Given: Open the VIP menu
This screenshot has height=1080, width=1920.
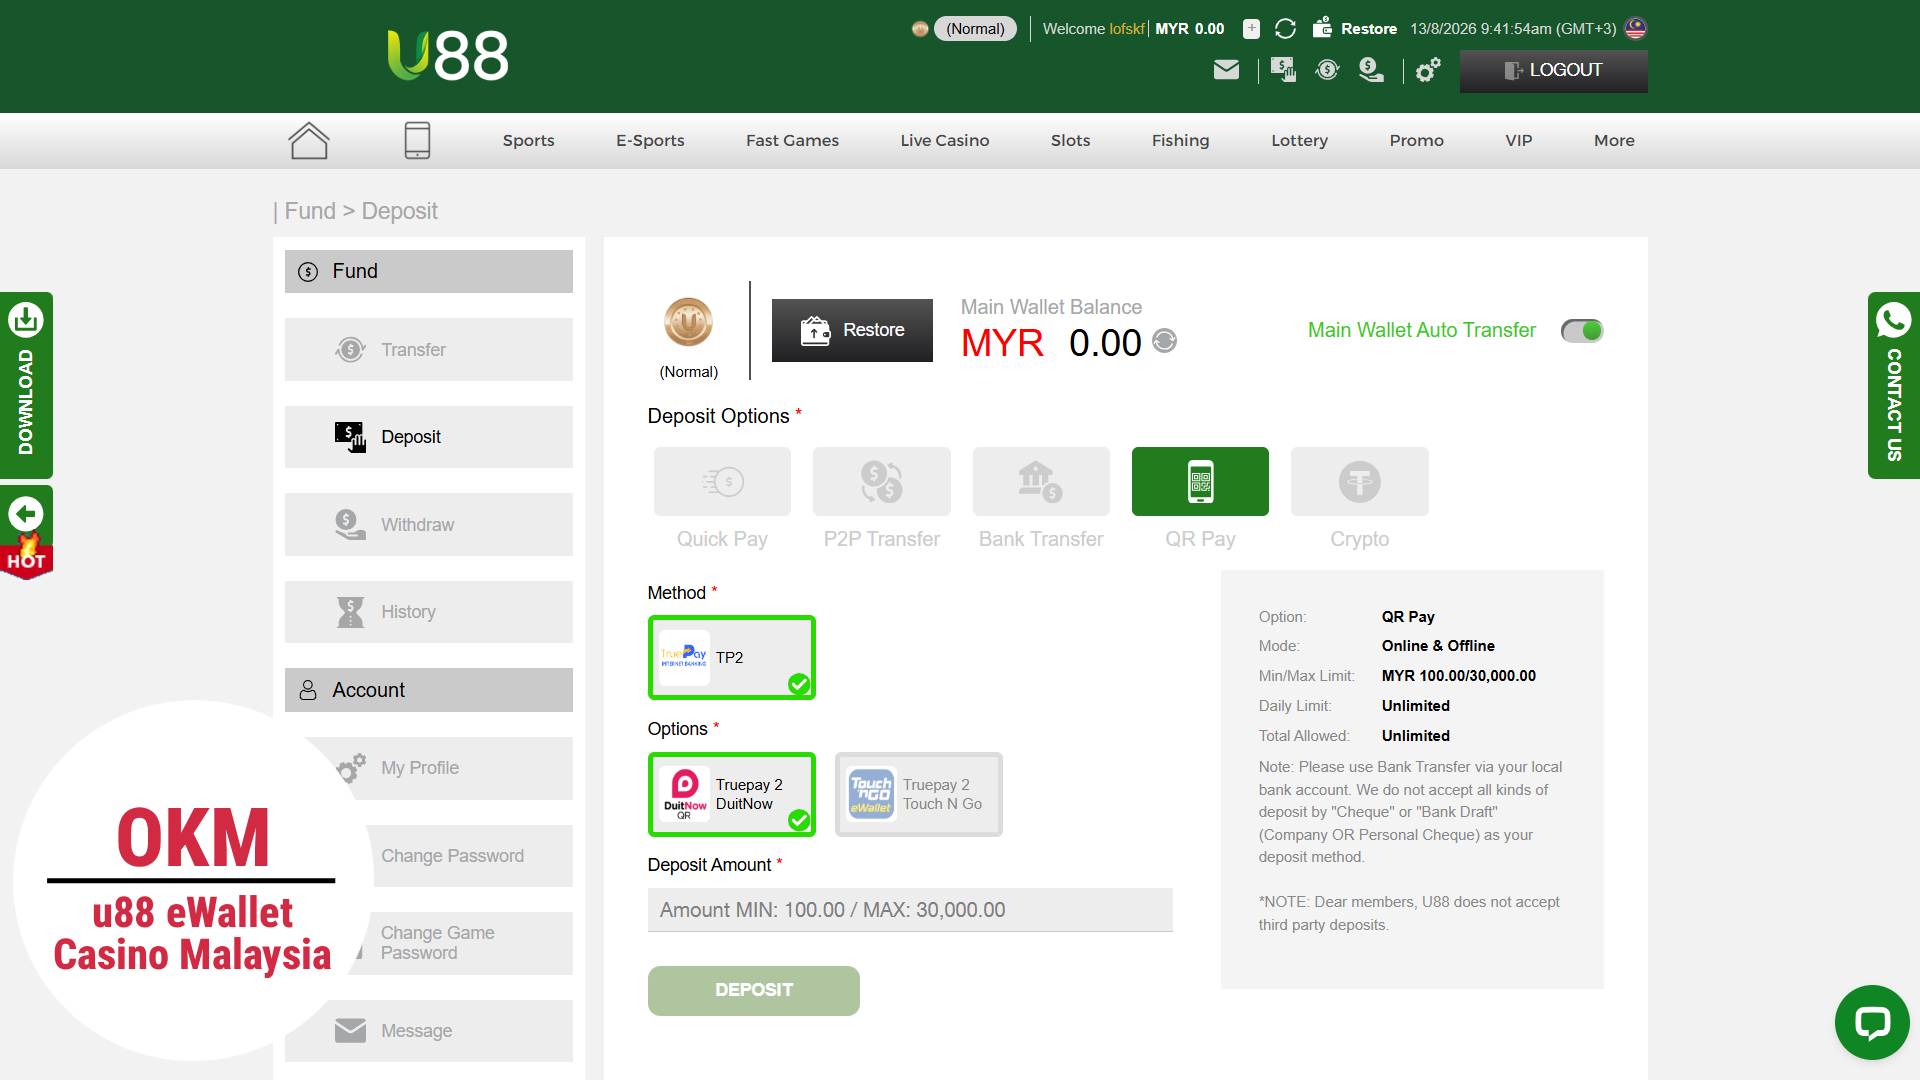Looking at the screenshot, I should point(1518,140).
